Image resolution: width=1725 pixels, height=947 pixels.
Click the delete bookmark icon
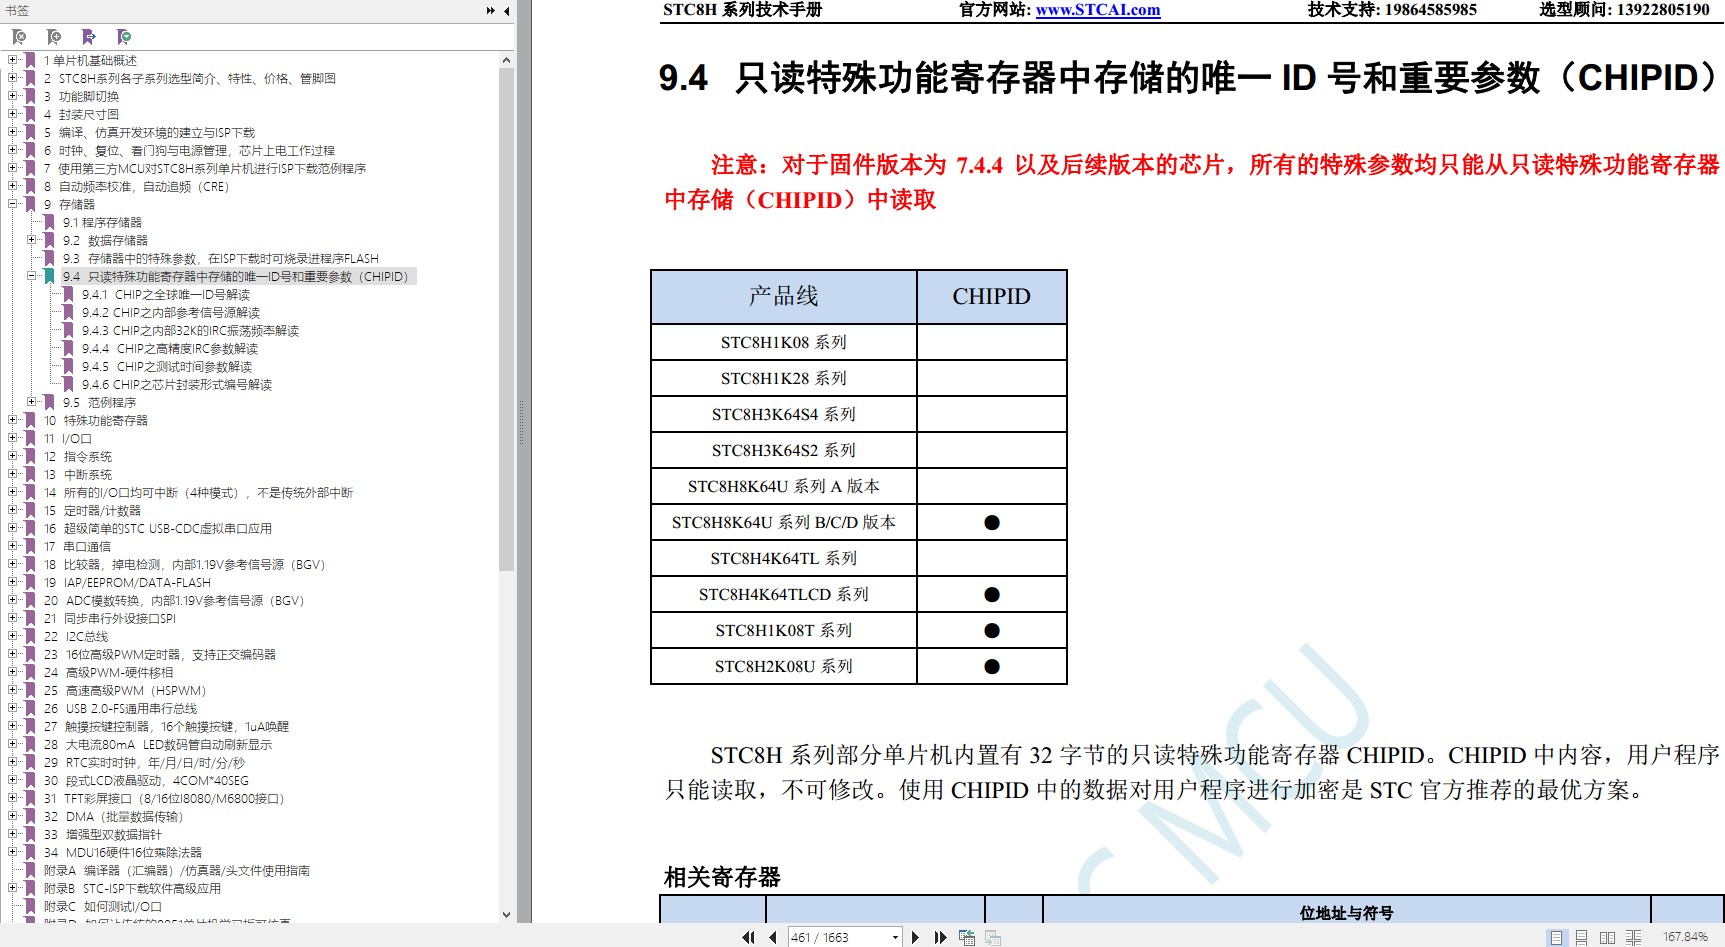[19, 37]
